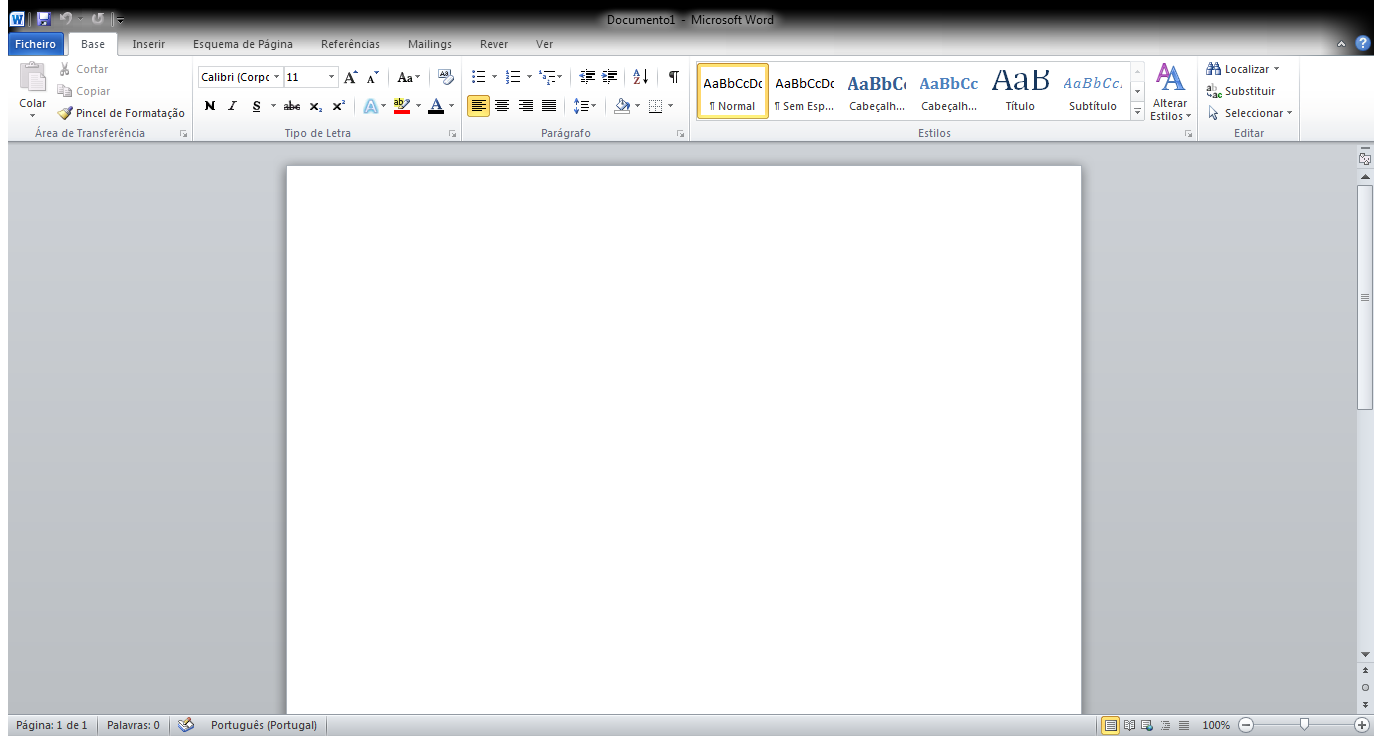Click the line spacing icon
Viewport: 1382px width, 744px height.
coord(580,106)
